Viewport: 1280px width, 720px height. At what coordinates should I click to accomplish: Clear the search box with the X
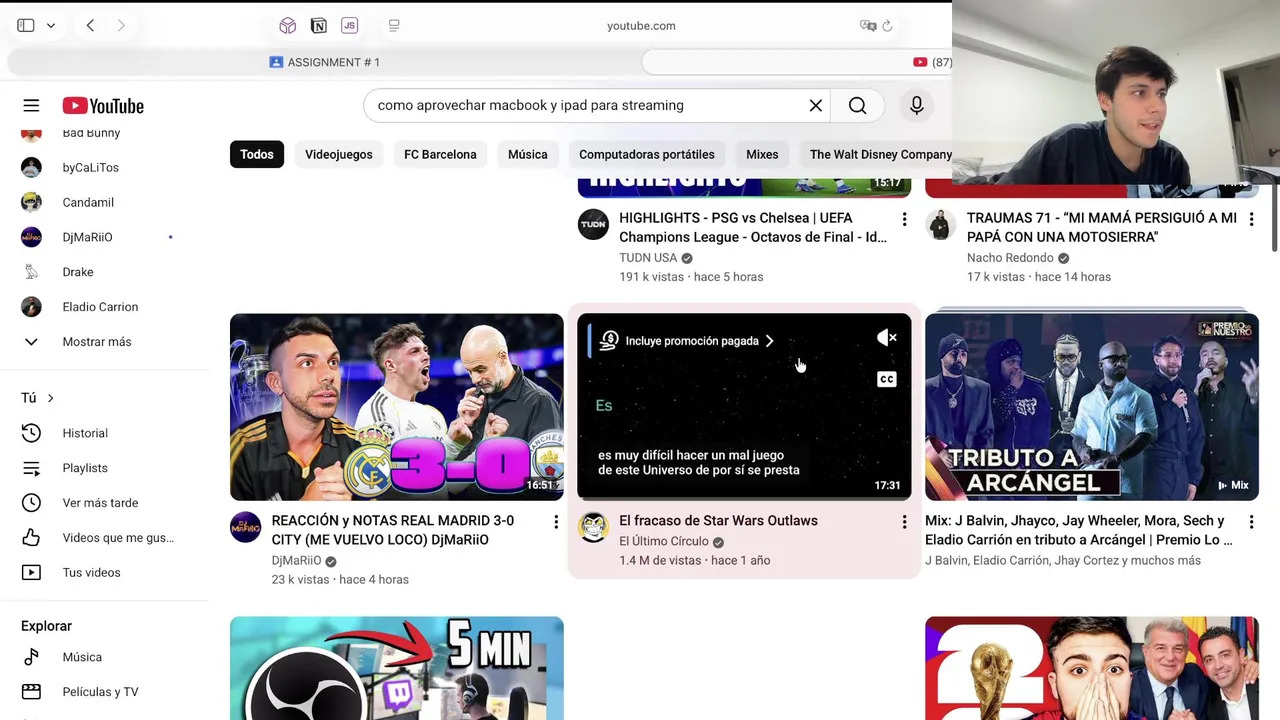click(816, 106)
